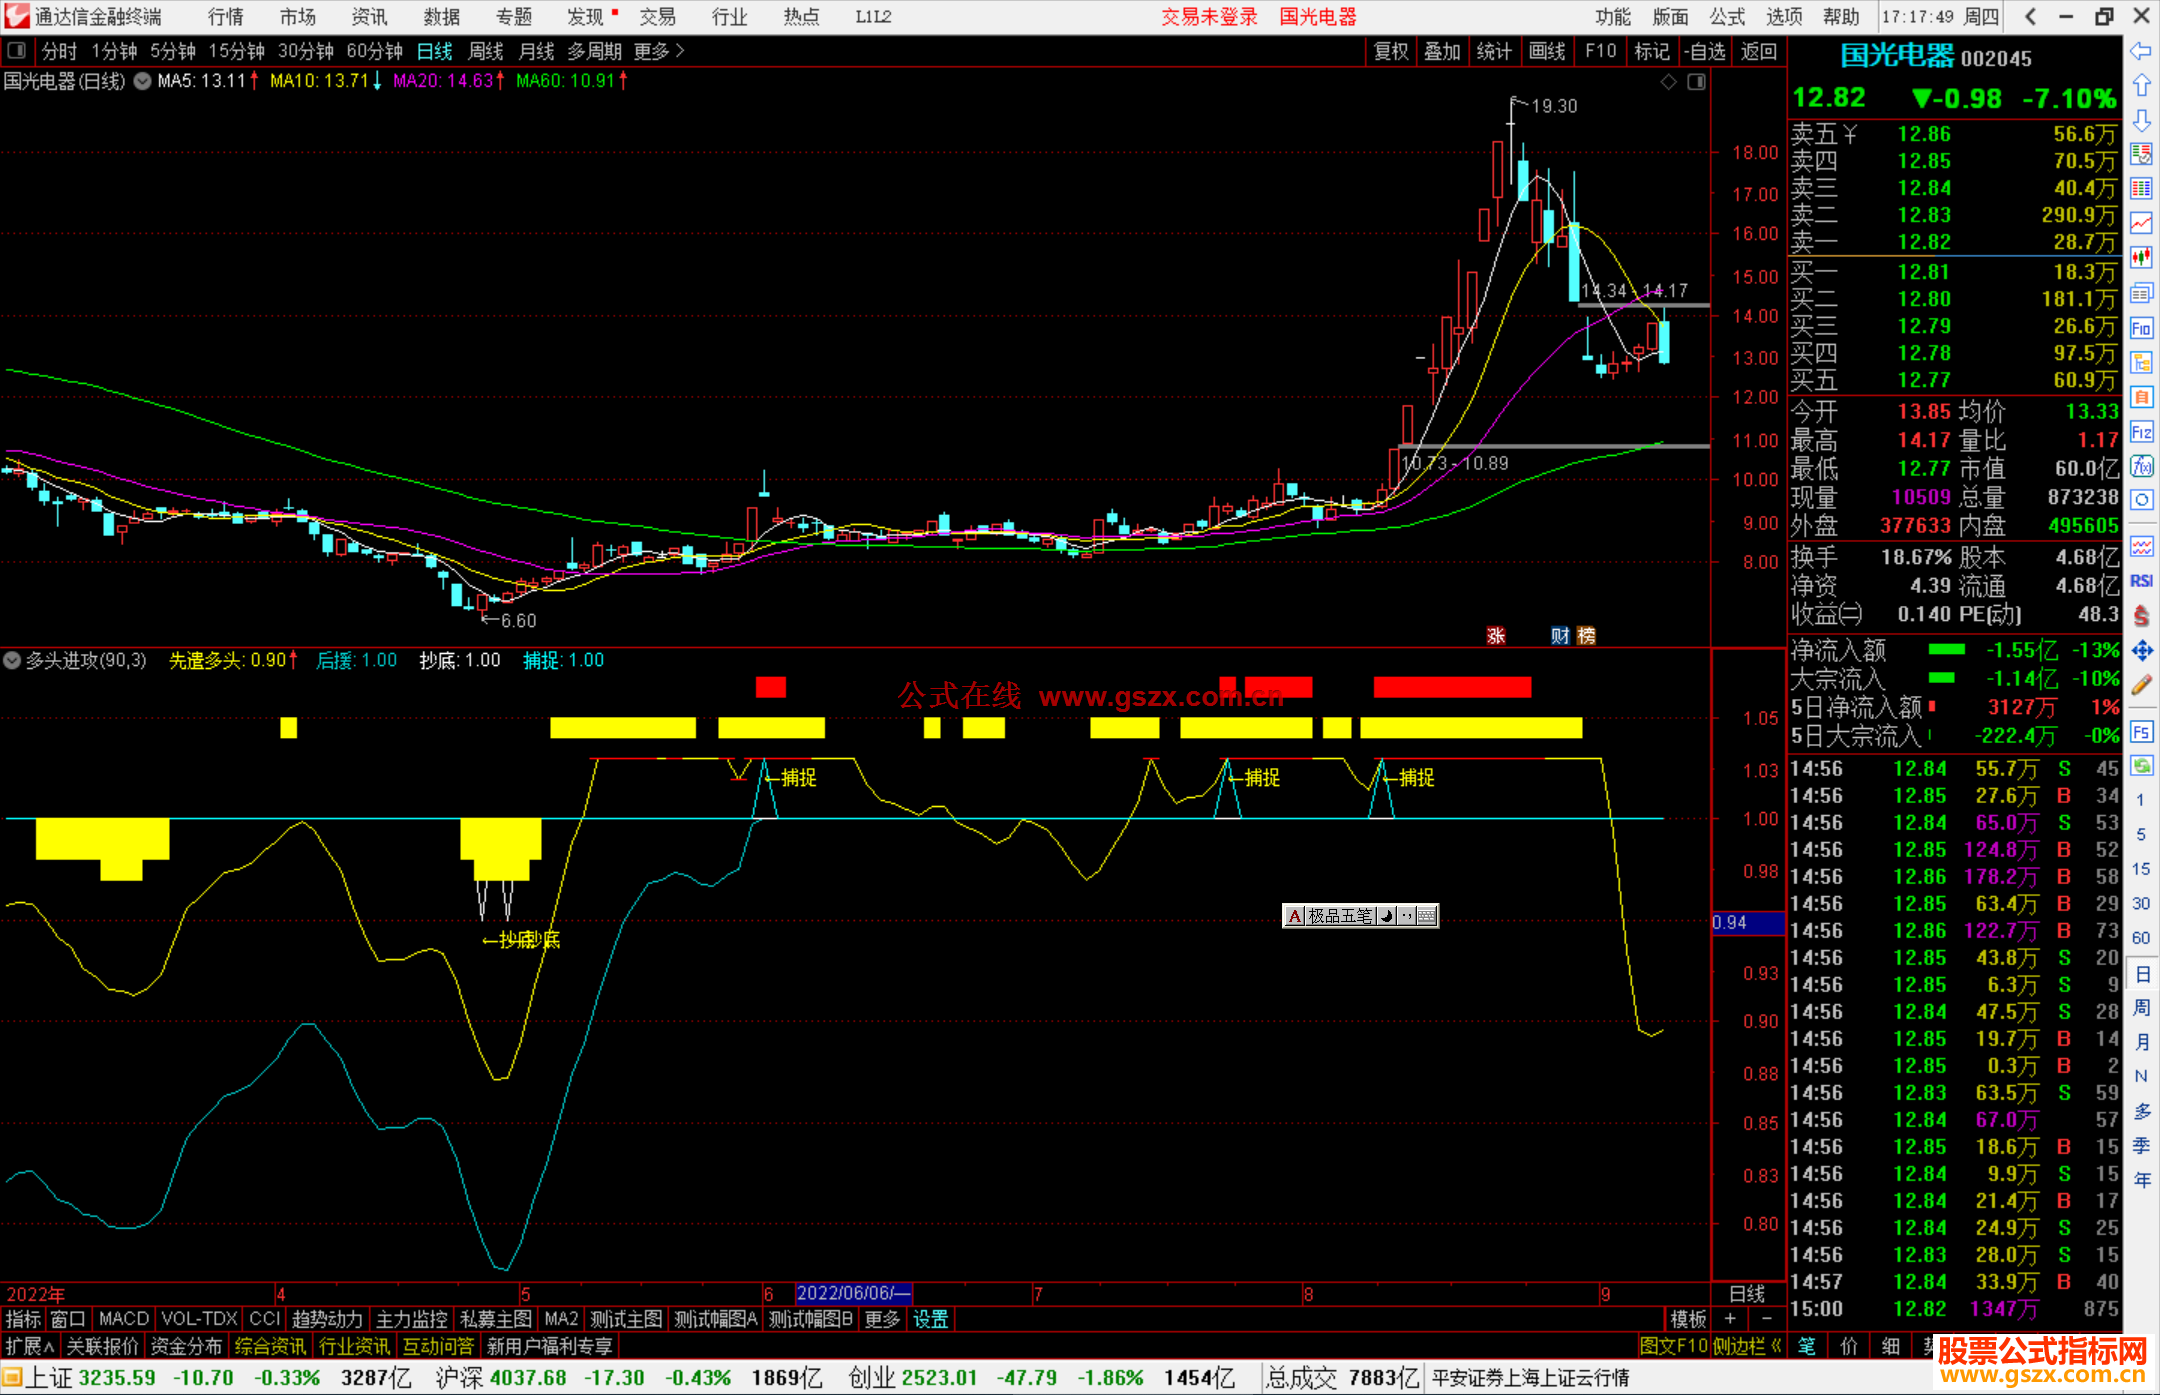Click the down arrow icon in right sidebar
2160x1395 pixels.
(x=2141, y=120)
